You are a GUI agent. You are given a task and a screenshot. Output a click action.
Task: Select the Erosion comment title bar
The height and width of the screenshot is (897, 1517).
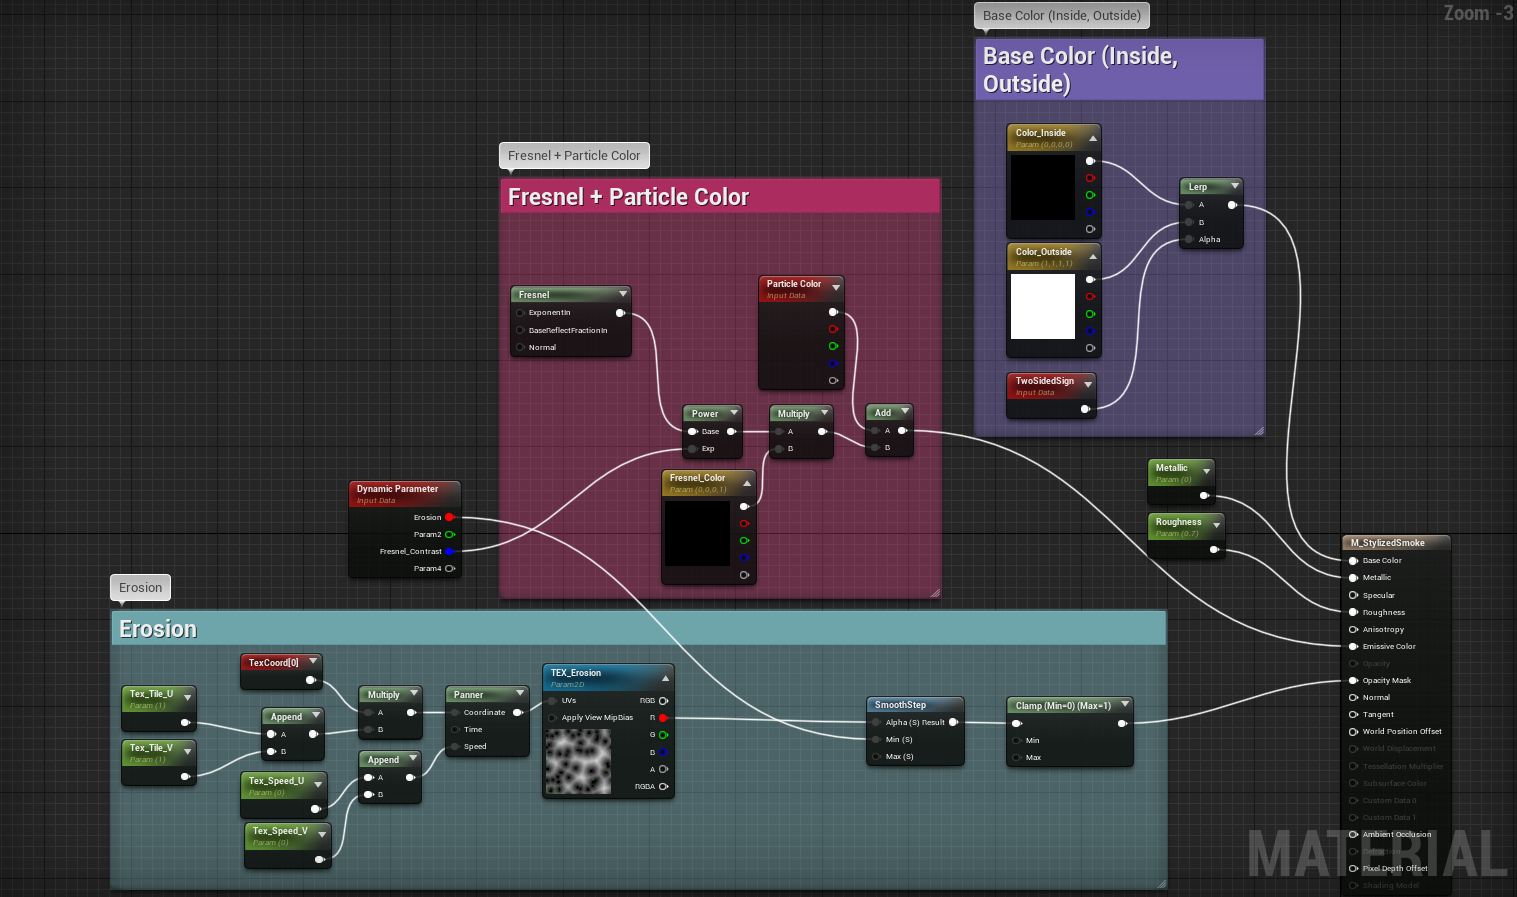click(x=638, y=628)
